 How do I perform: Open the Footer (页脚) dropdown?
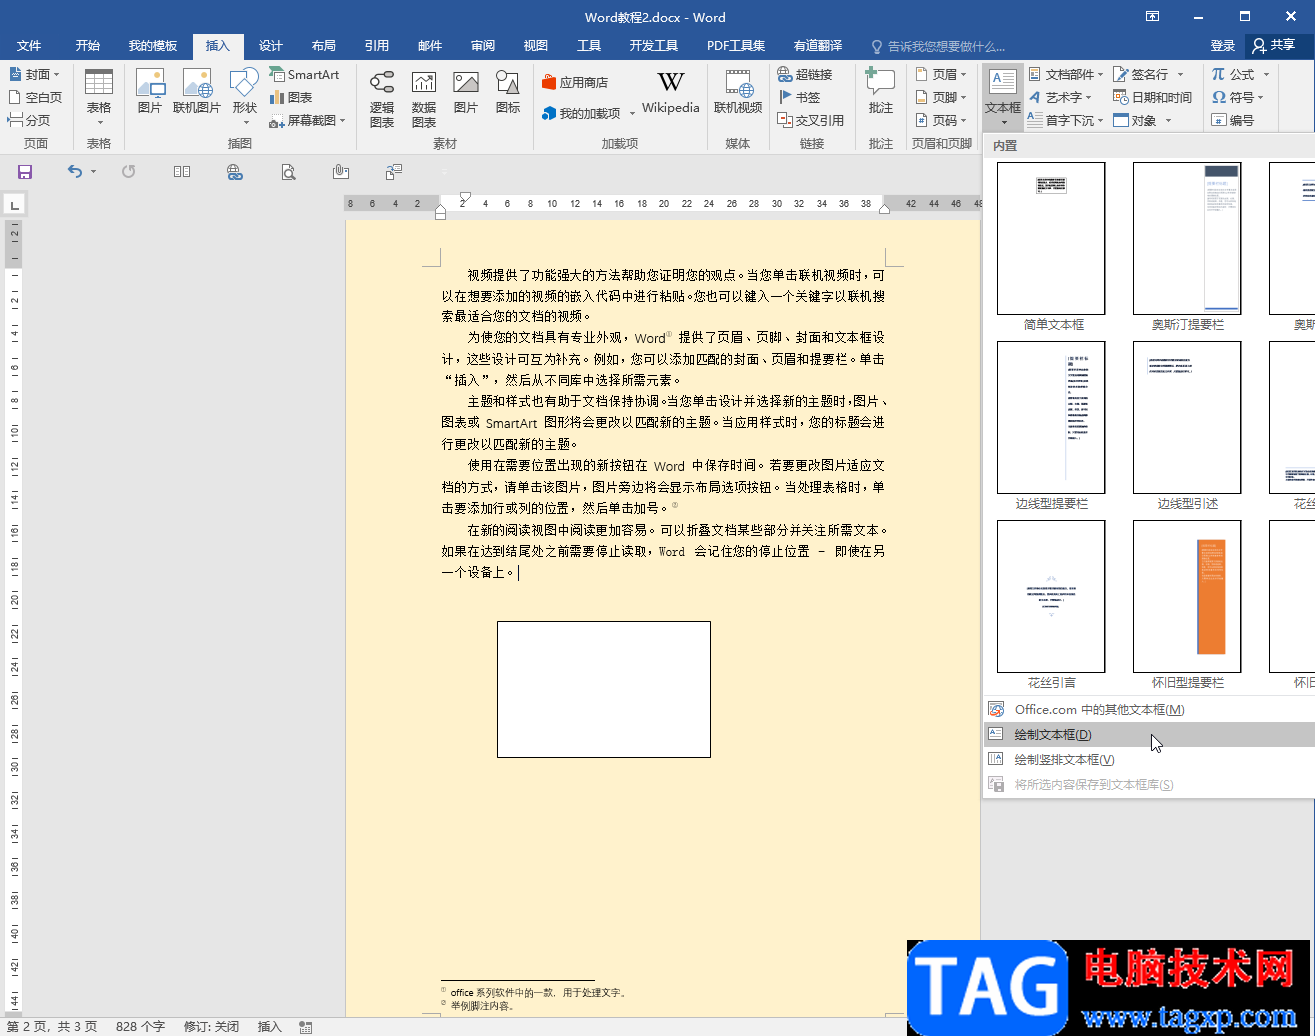click(x=941, y=97)
